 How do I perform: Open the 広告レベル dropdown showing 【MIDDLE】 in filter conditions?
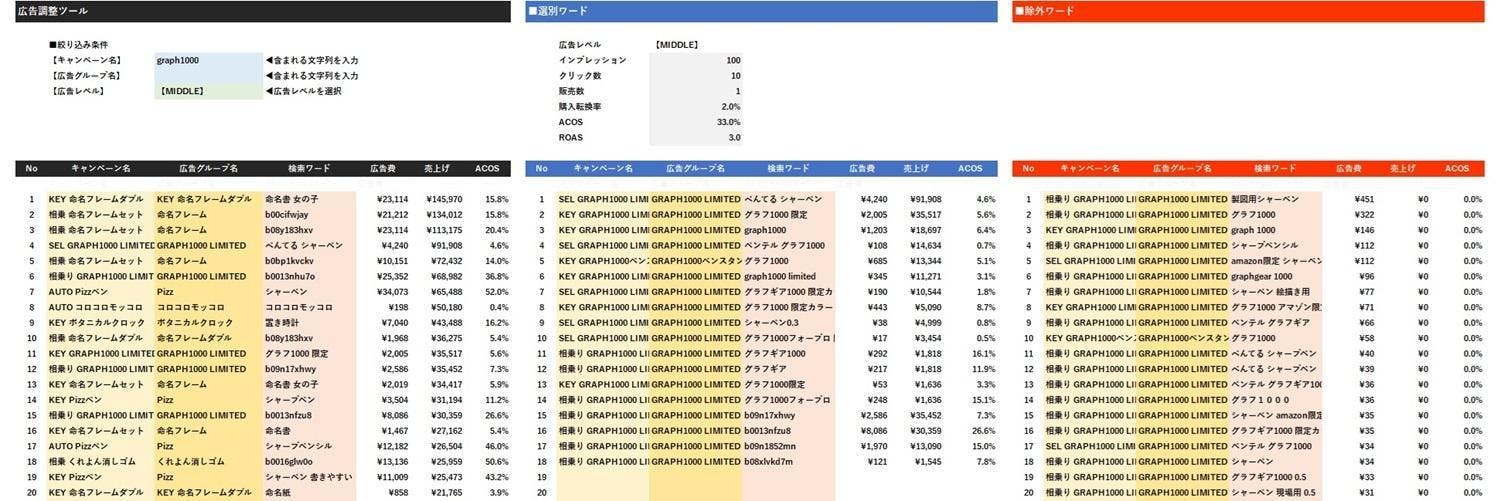tap(205, 92)
